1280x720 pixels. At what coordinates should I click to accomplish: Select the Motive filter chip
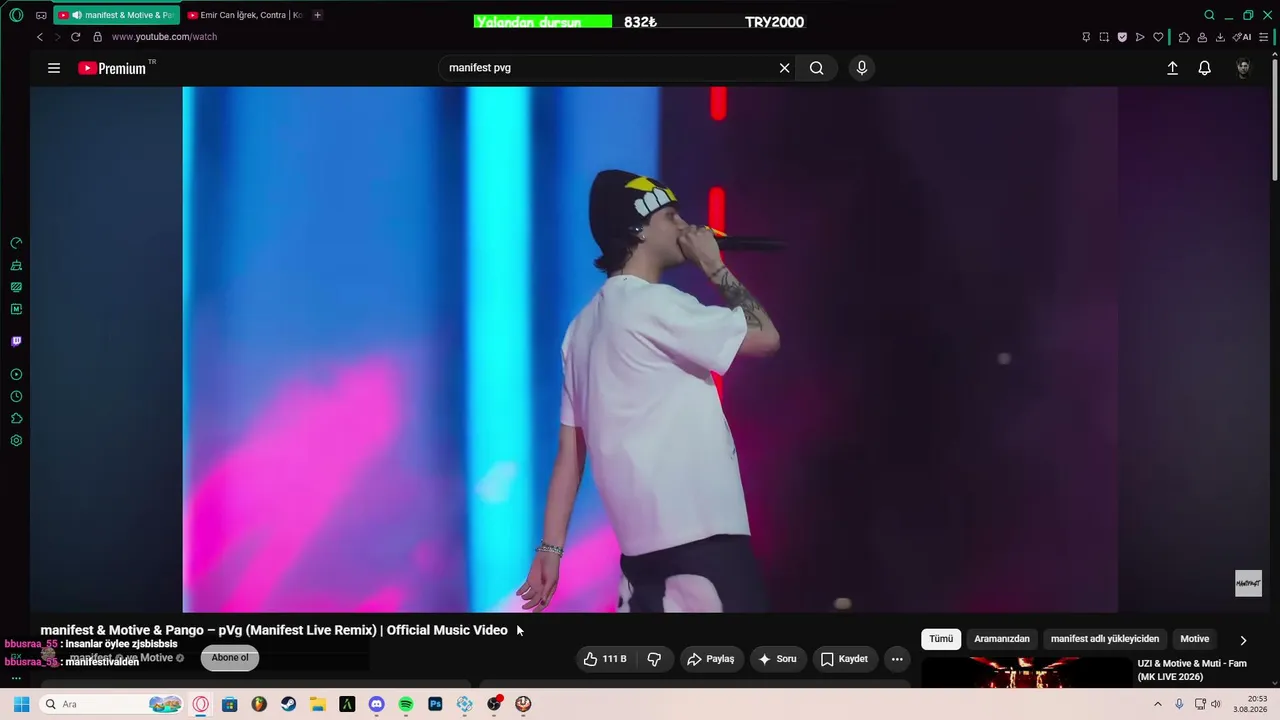(x=1195, y=639)
